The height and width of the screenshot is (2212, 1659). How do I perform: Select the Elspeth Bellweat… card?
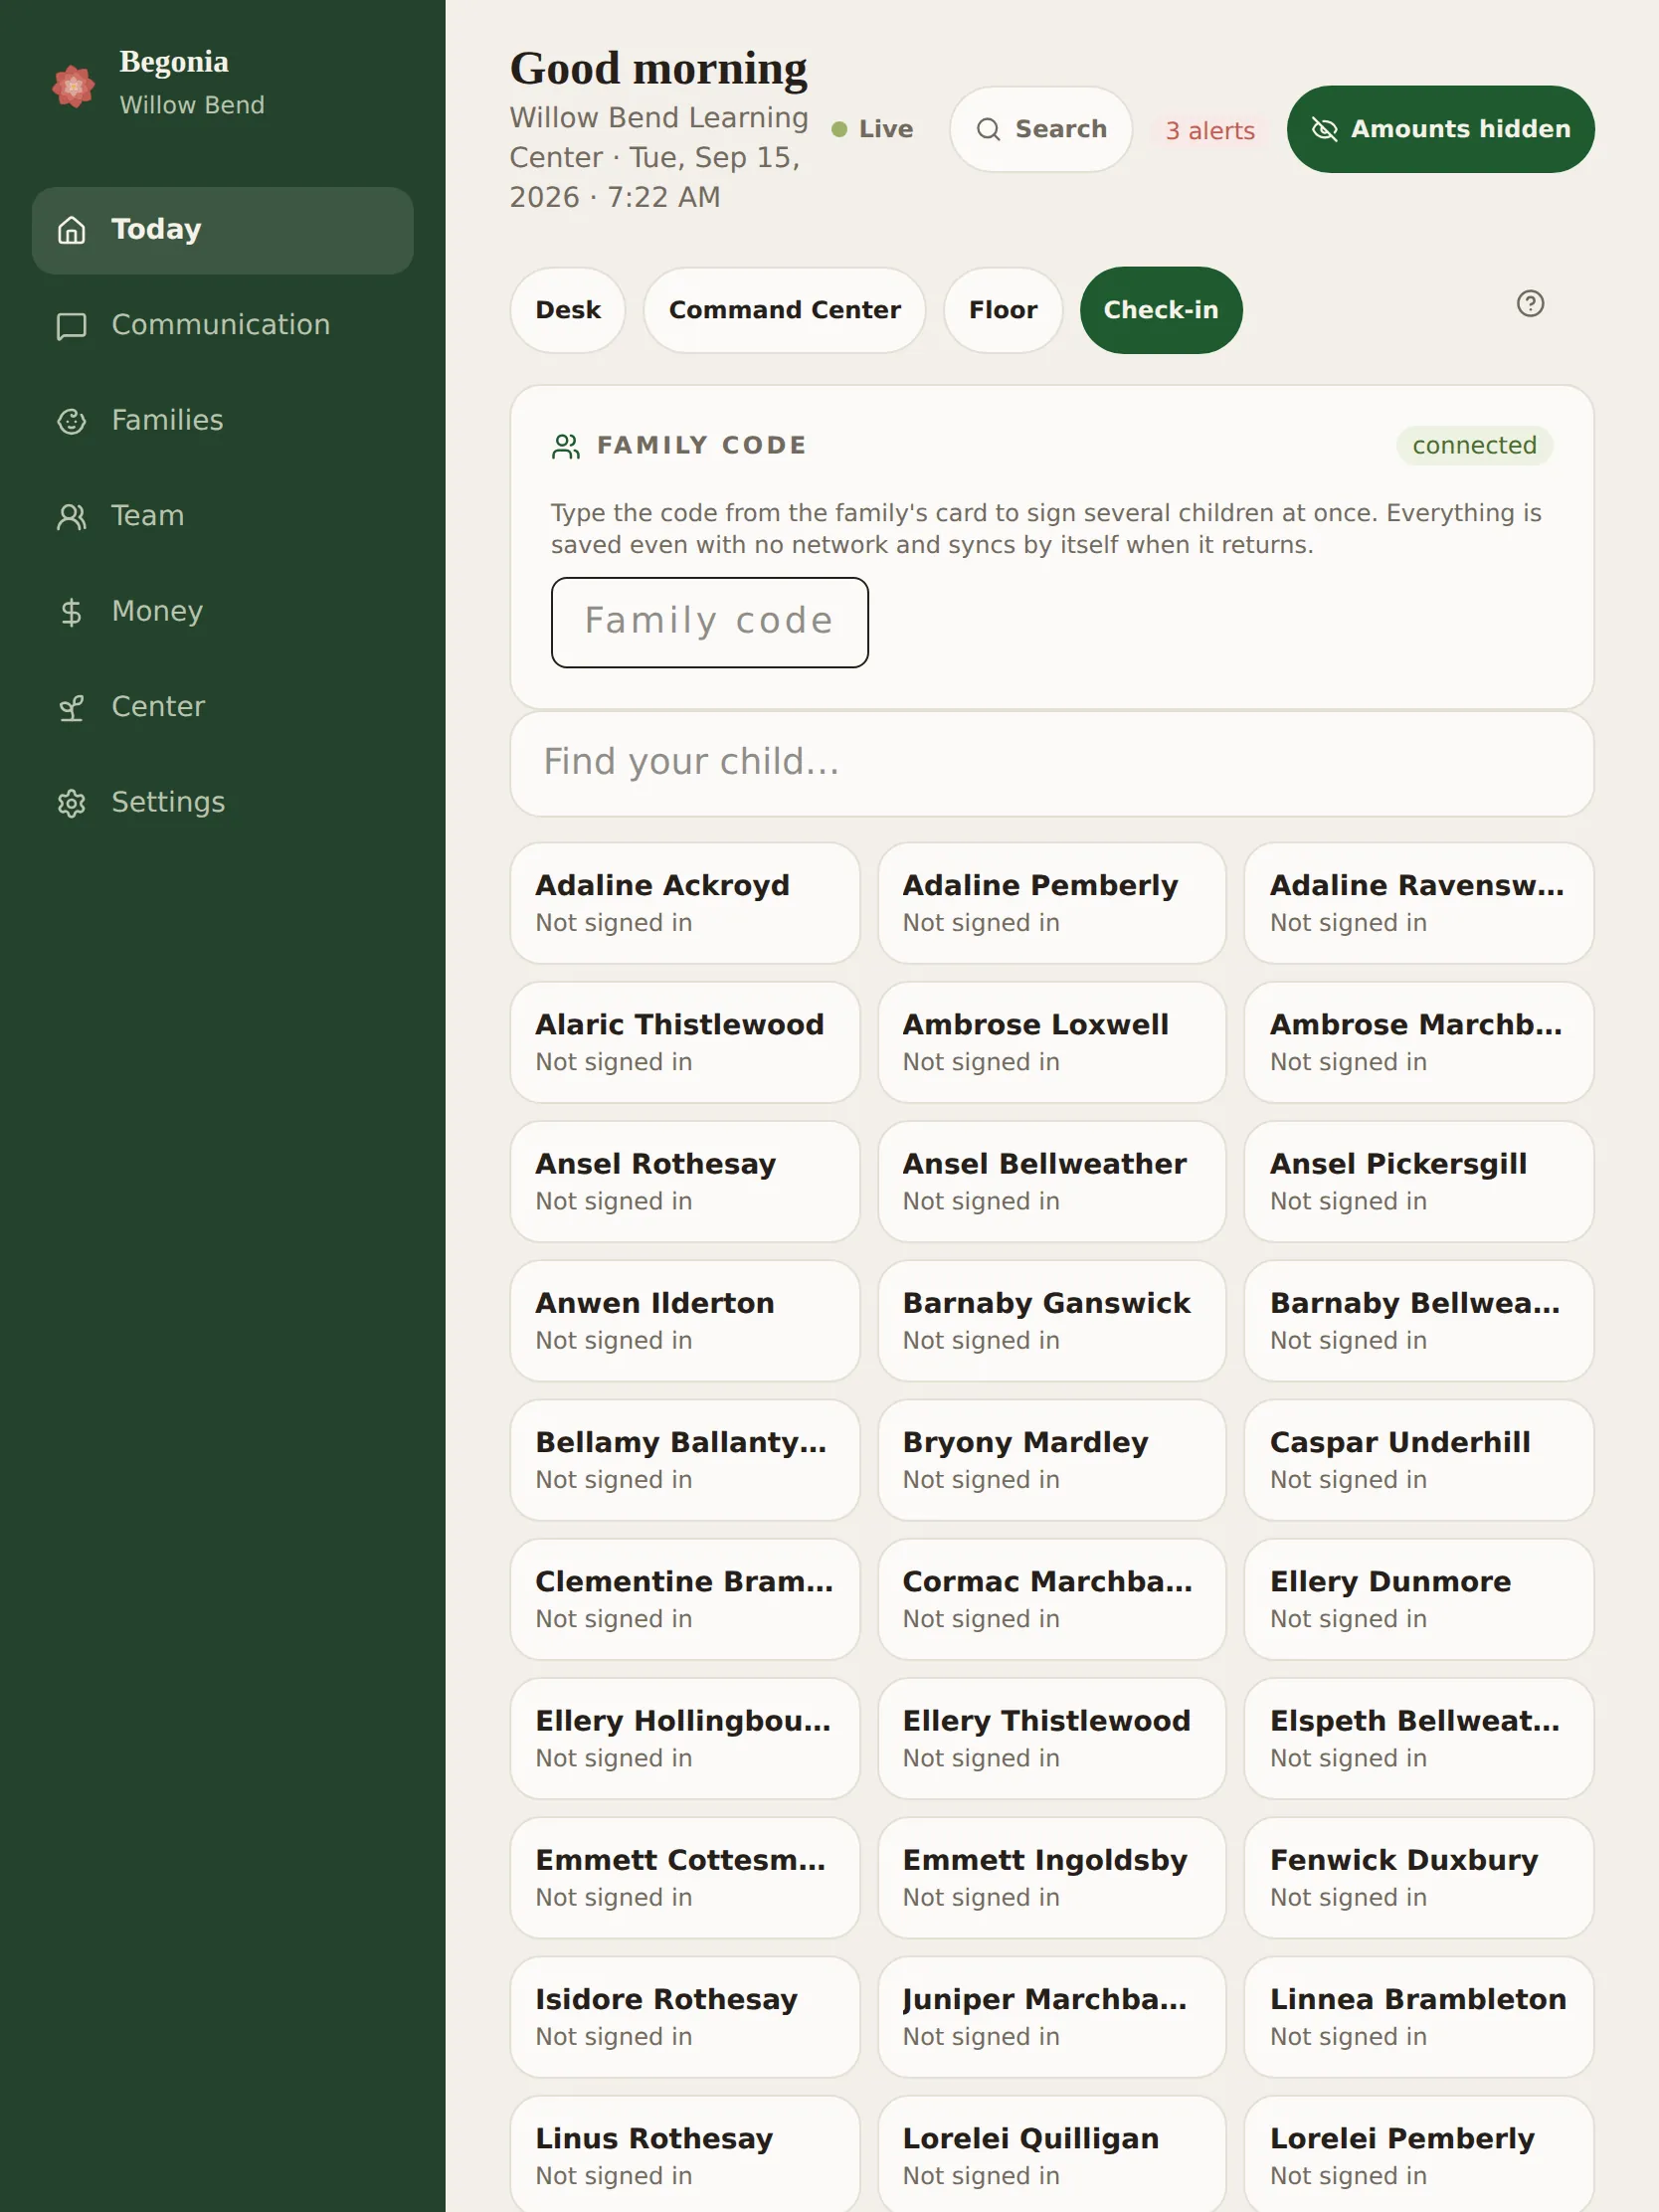1418,1738
